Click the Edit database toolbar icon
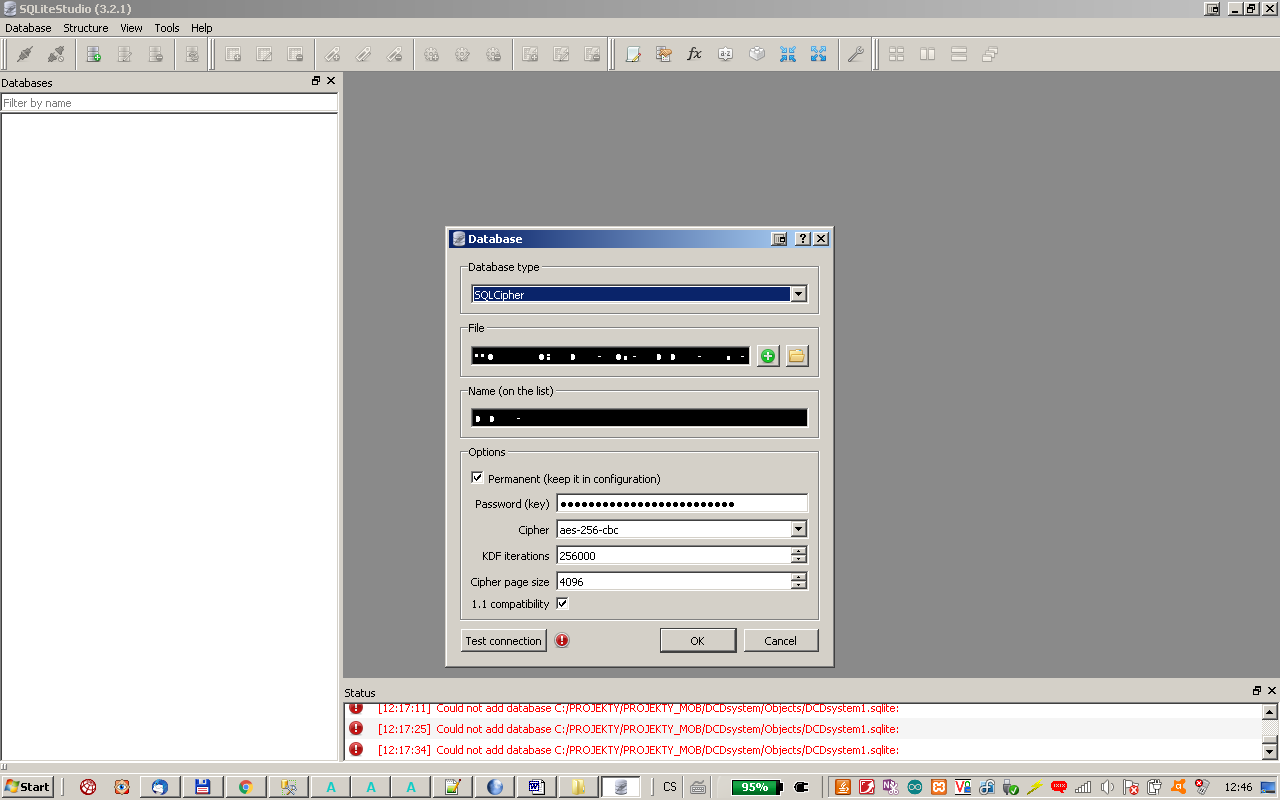The width and height of the screenshot is (1280, 800). click(125, 54)
